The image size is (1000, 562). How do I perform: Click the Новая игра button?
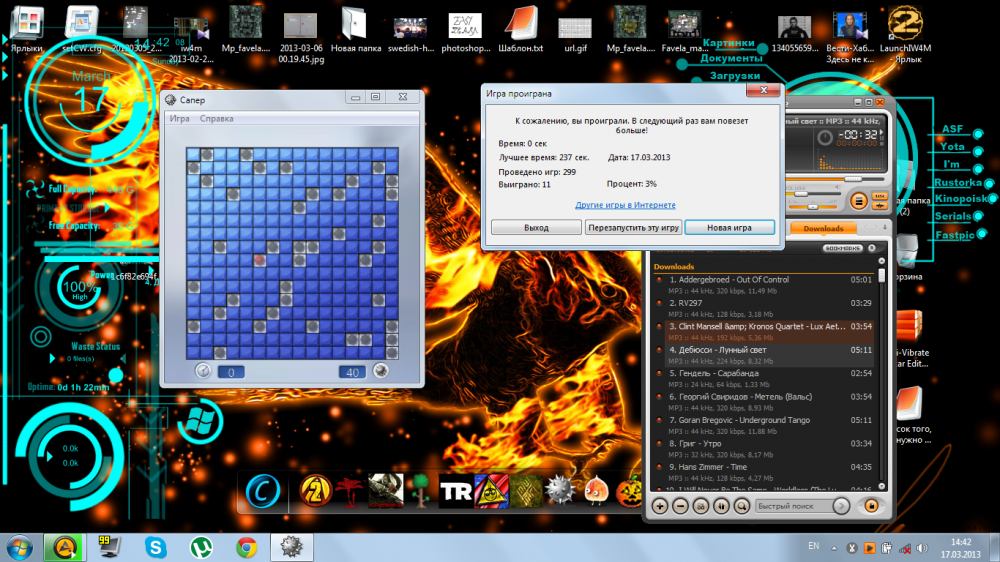[x=729, y=227]
